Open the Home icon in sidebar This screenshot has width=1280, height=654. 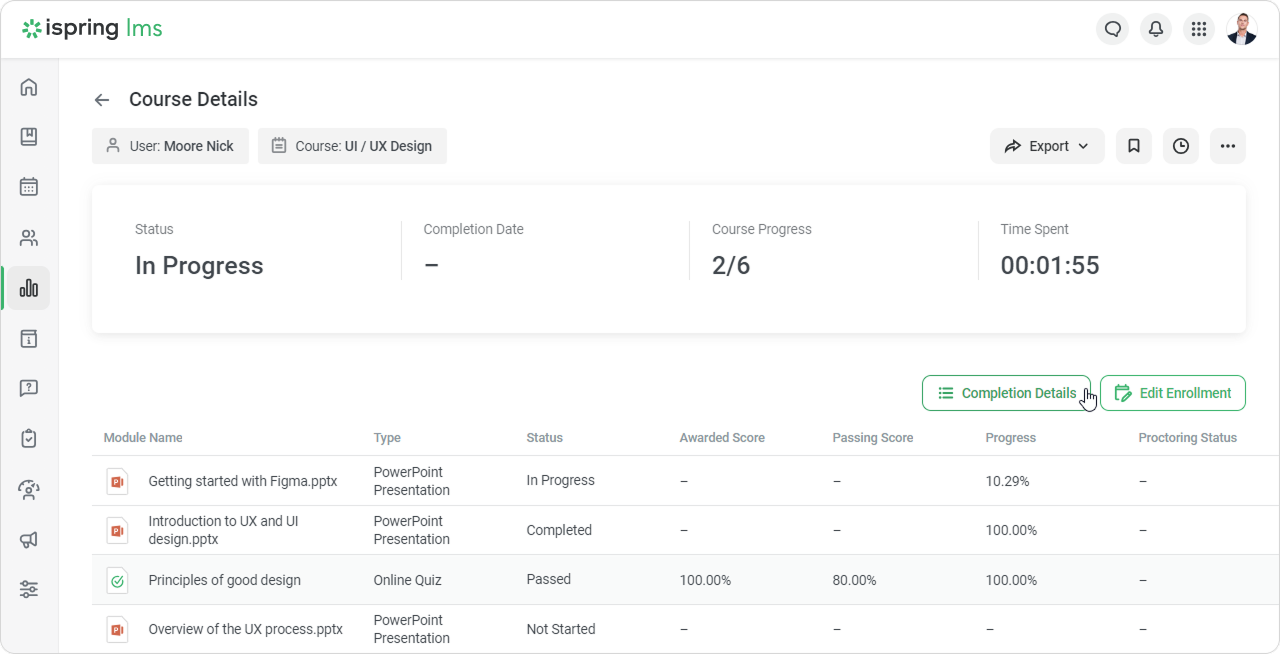pyautogui.click(x=29, y=87)
